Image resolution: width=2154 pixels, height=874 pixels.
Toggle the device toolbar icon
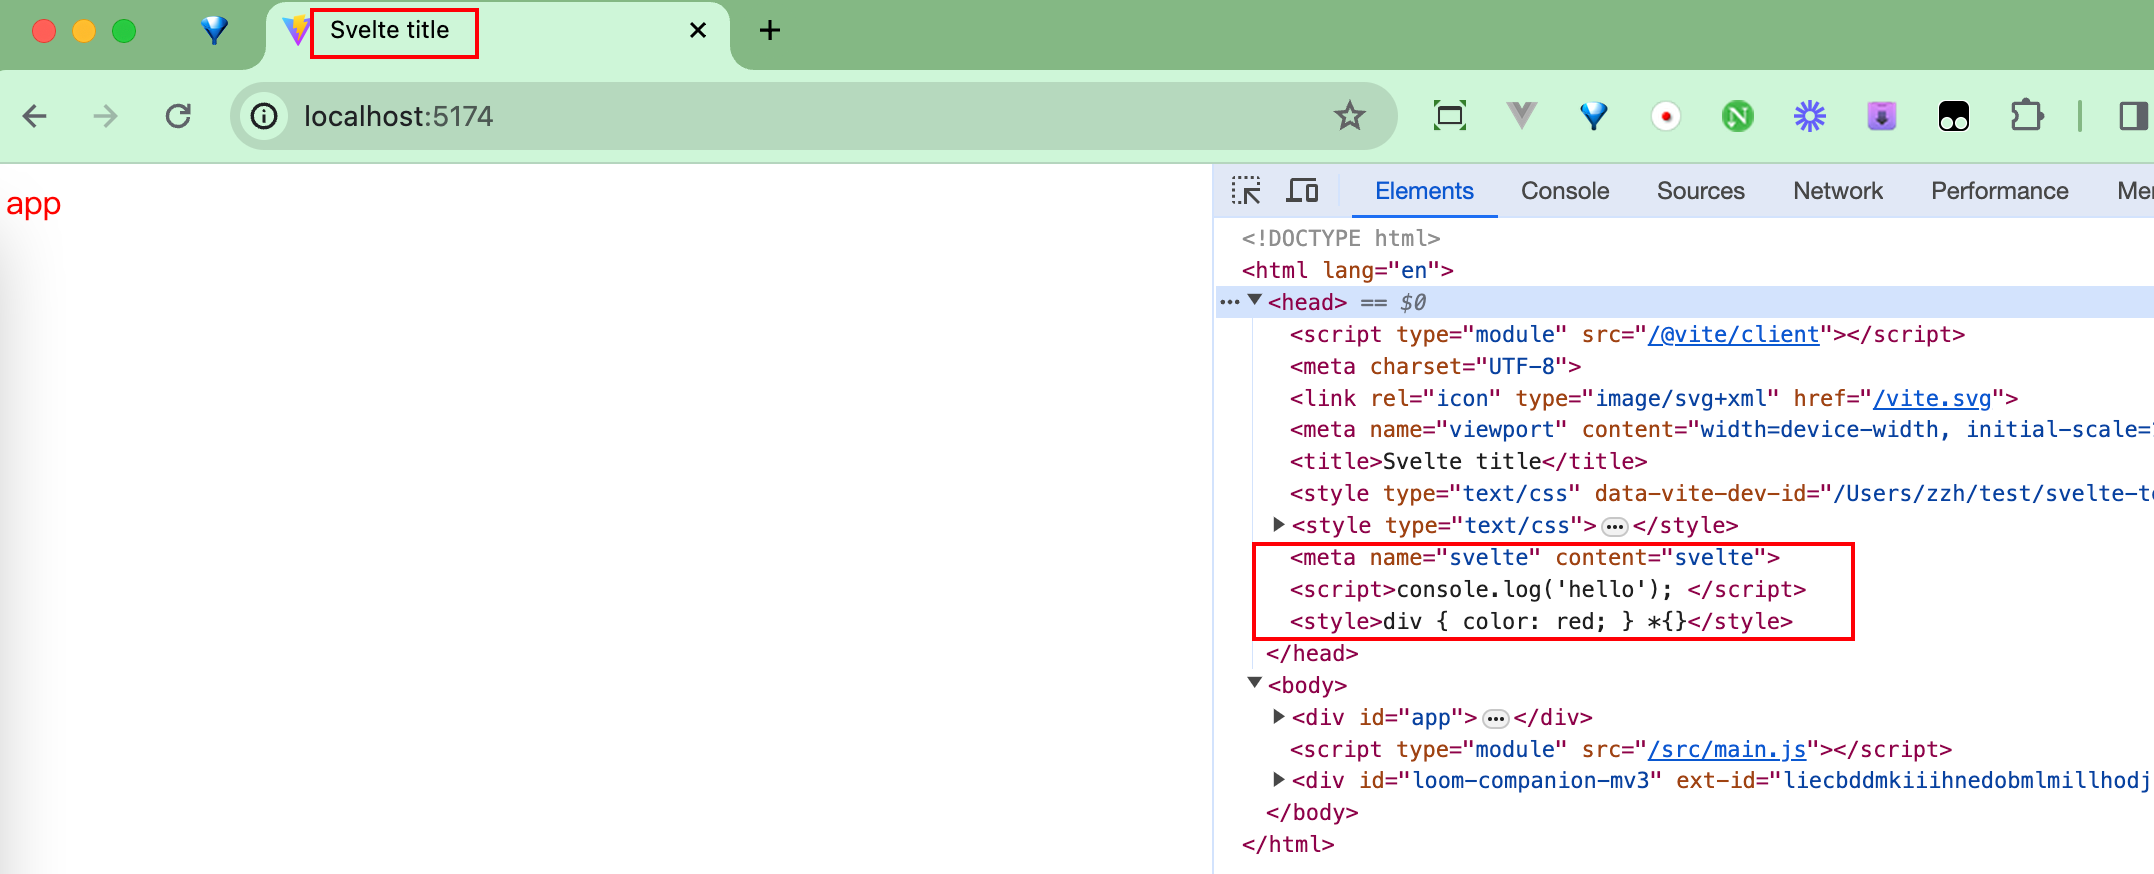(x=1302, y=190)
